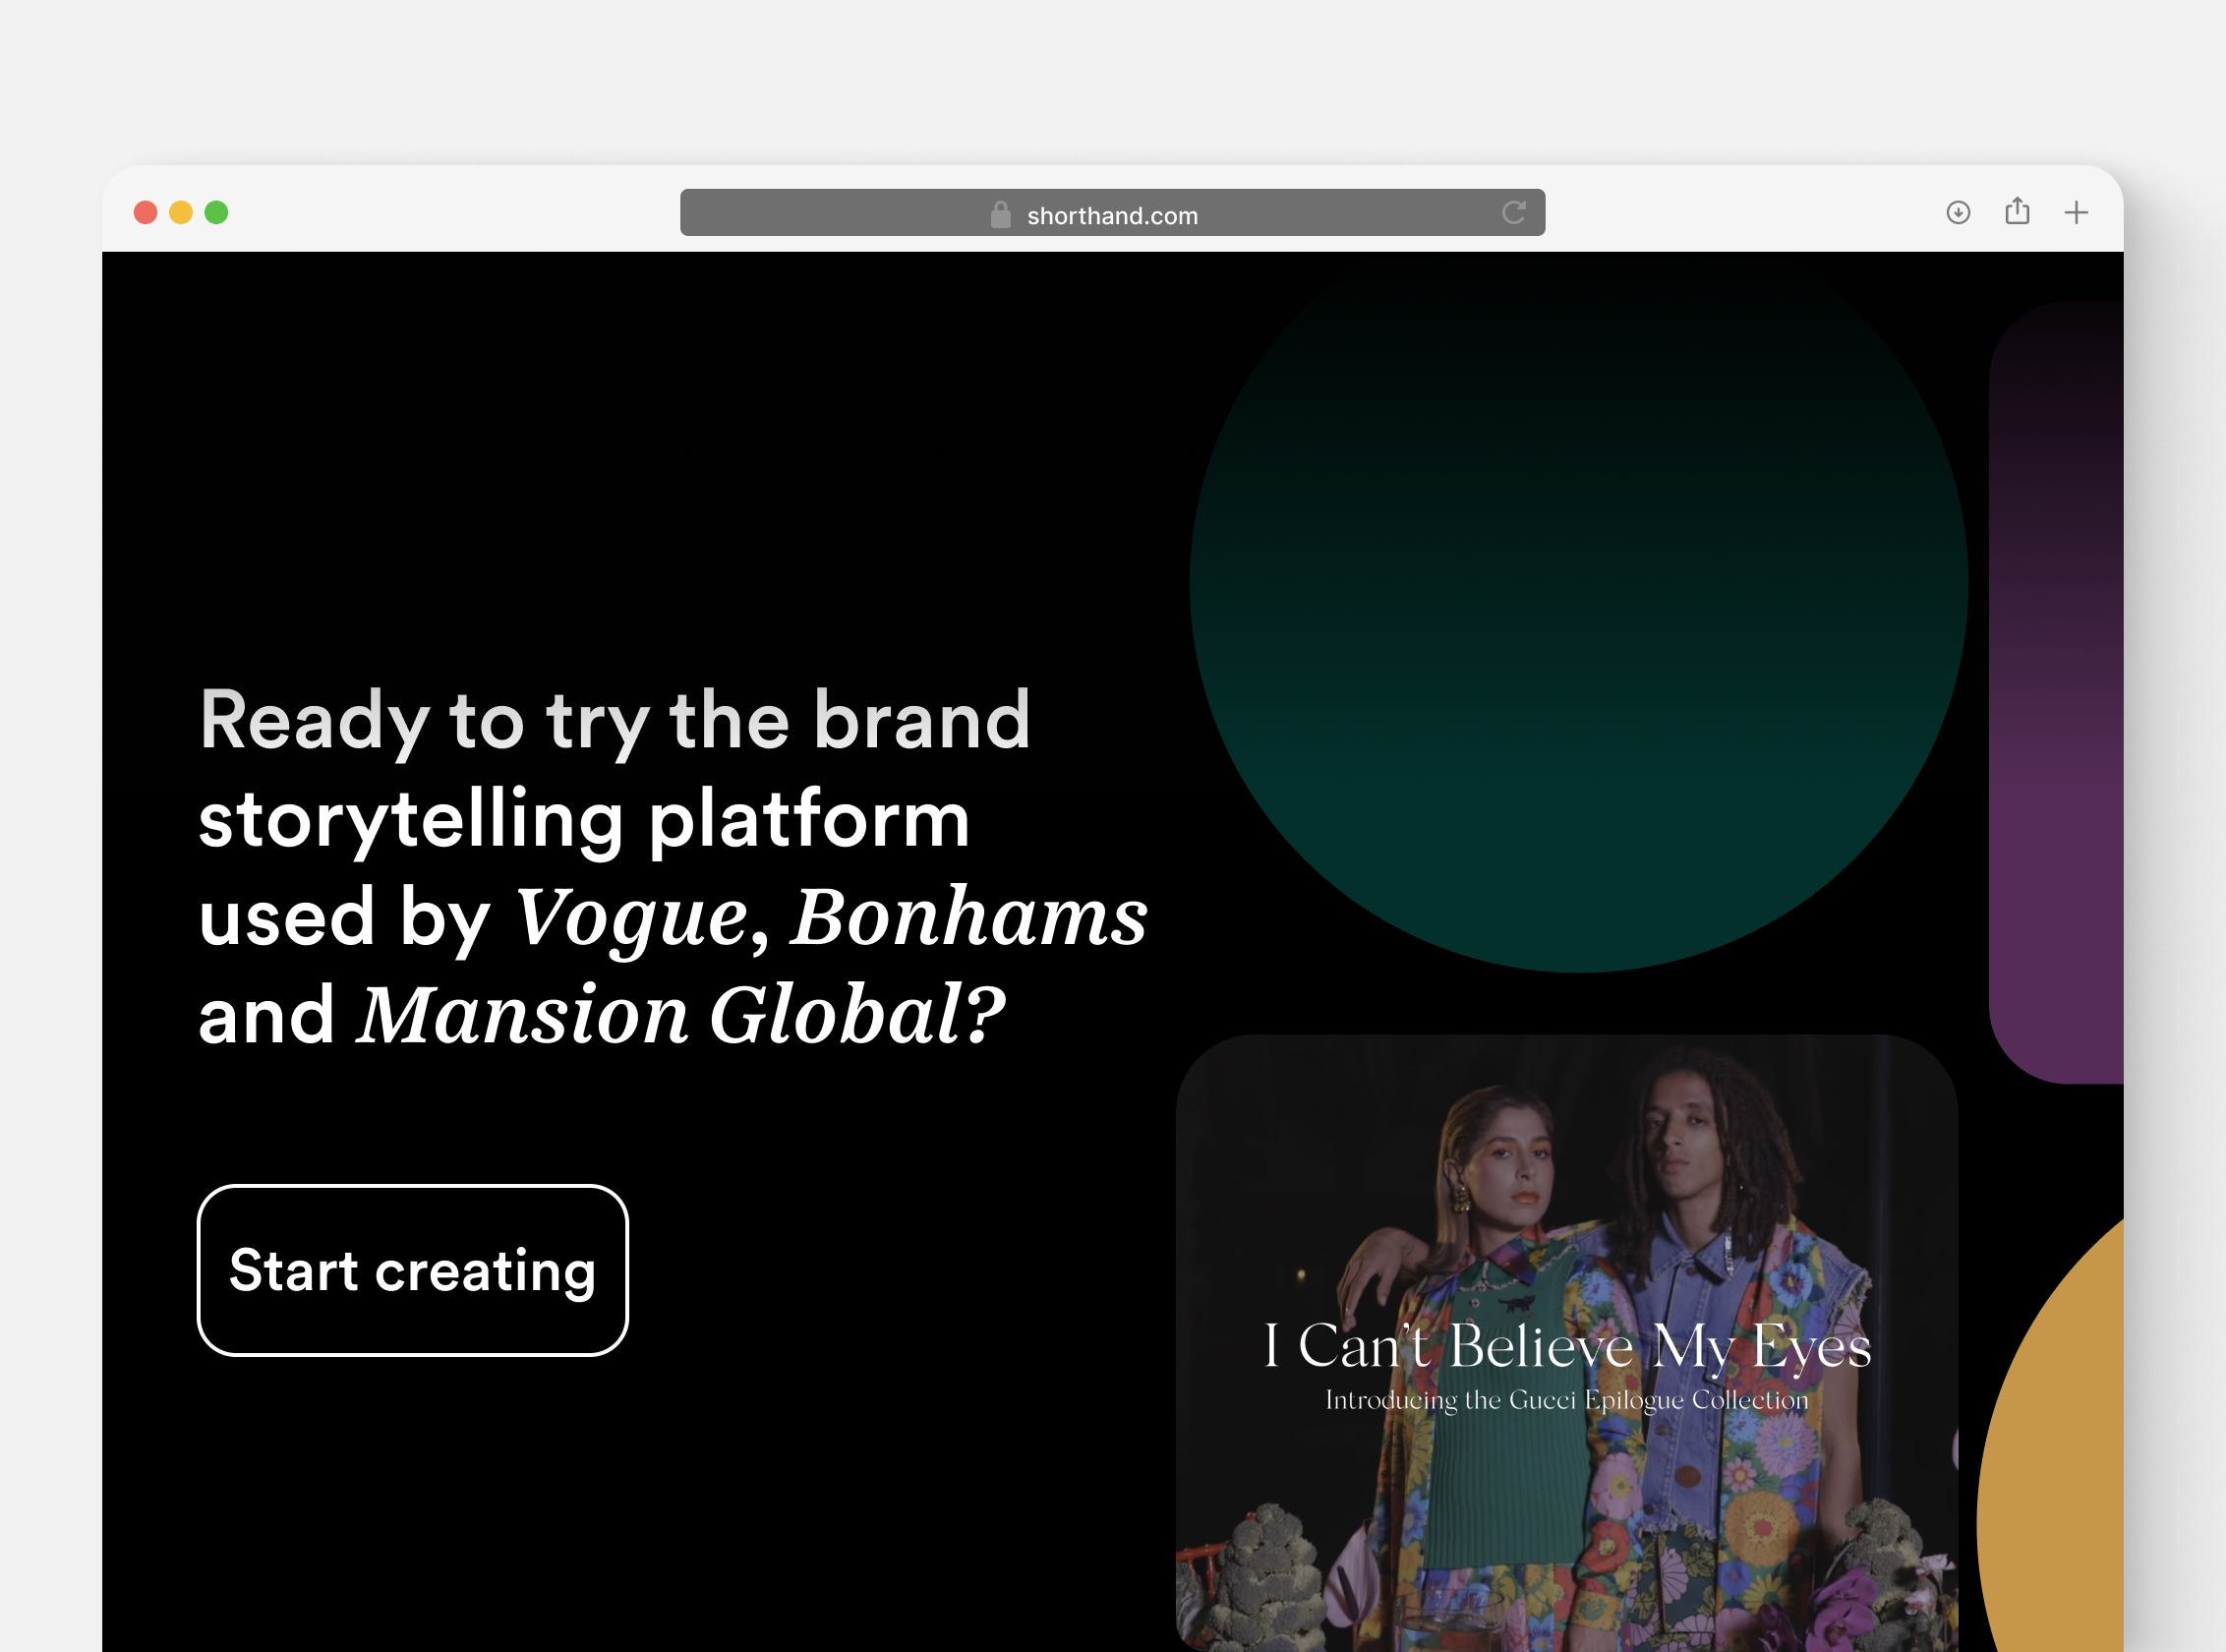Screen dimensions: 2226x1652
Task: Click the italic text Mansion Global?
Action: tap(680, 1015)
